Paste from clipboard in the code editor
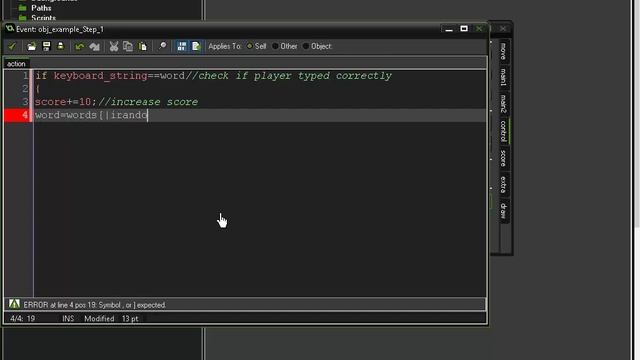The image size is (640, 360). pos(142,47)
